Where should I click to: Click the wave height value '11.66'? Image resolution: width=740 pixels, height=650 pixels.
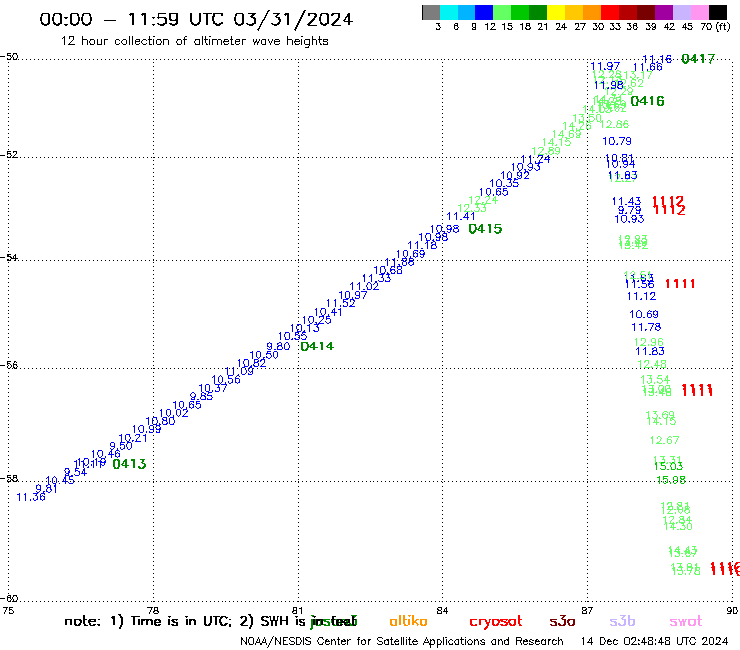[648, 67]
